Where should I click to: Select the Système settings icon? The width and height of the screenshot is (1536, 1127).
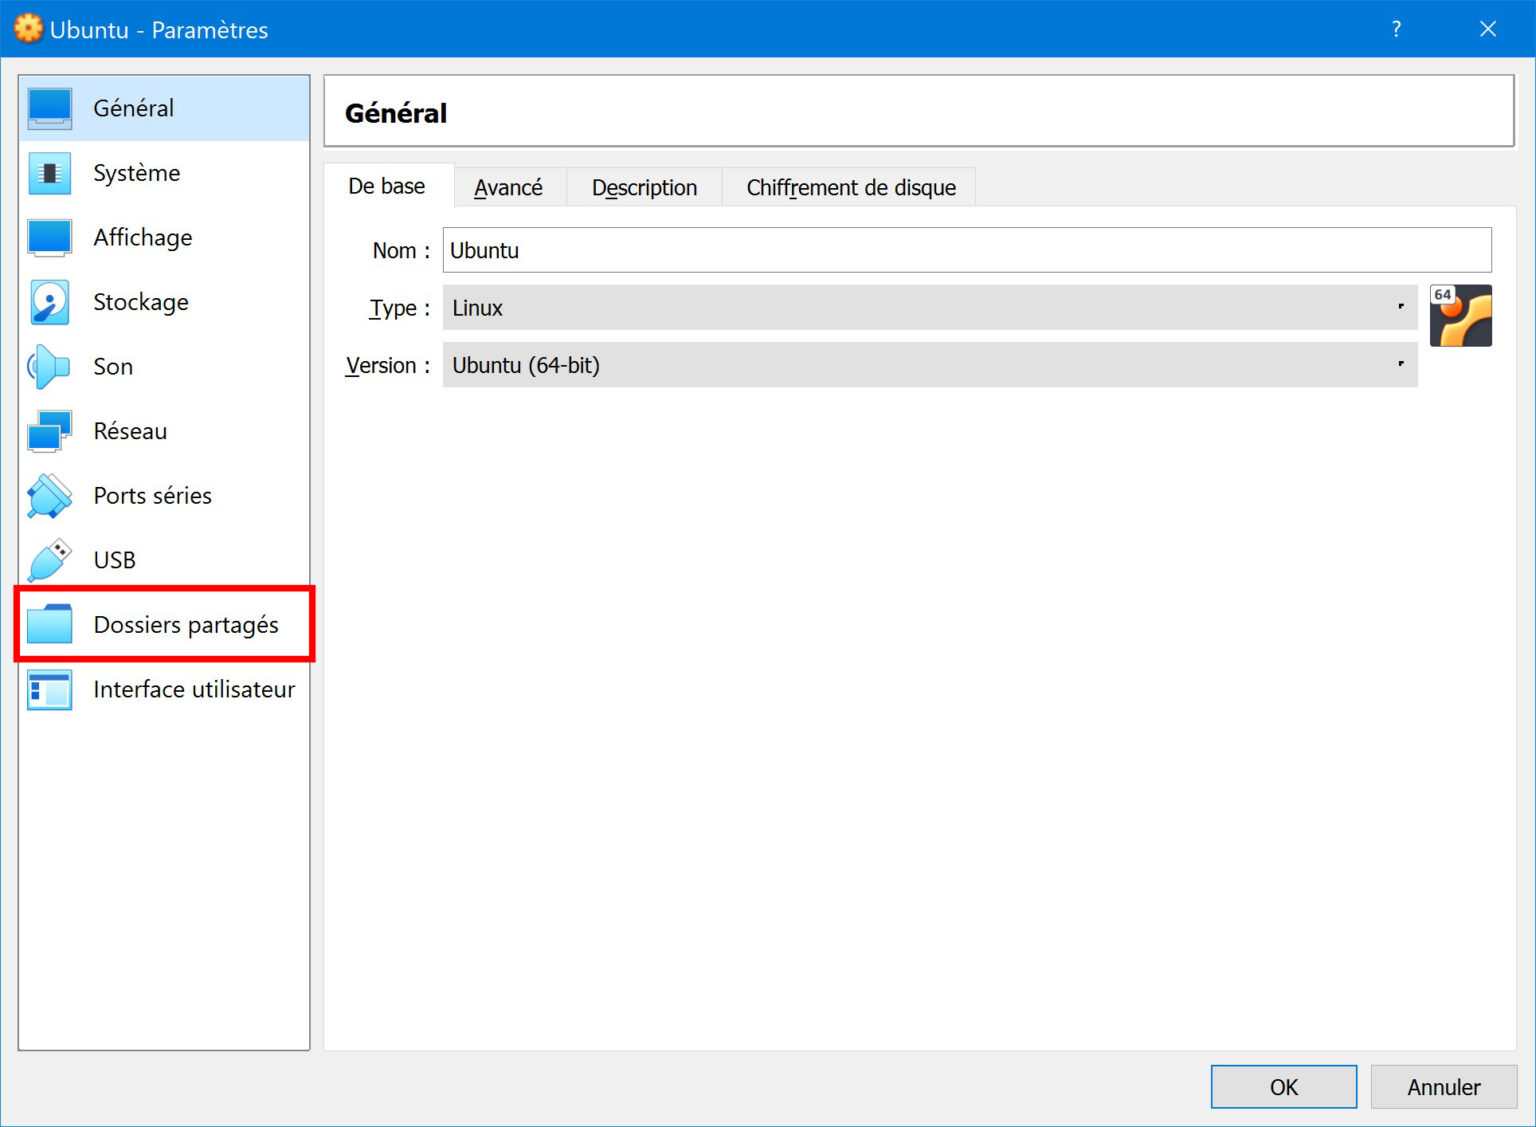[x=48, y=172]
